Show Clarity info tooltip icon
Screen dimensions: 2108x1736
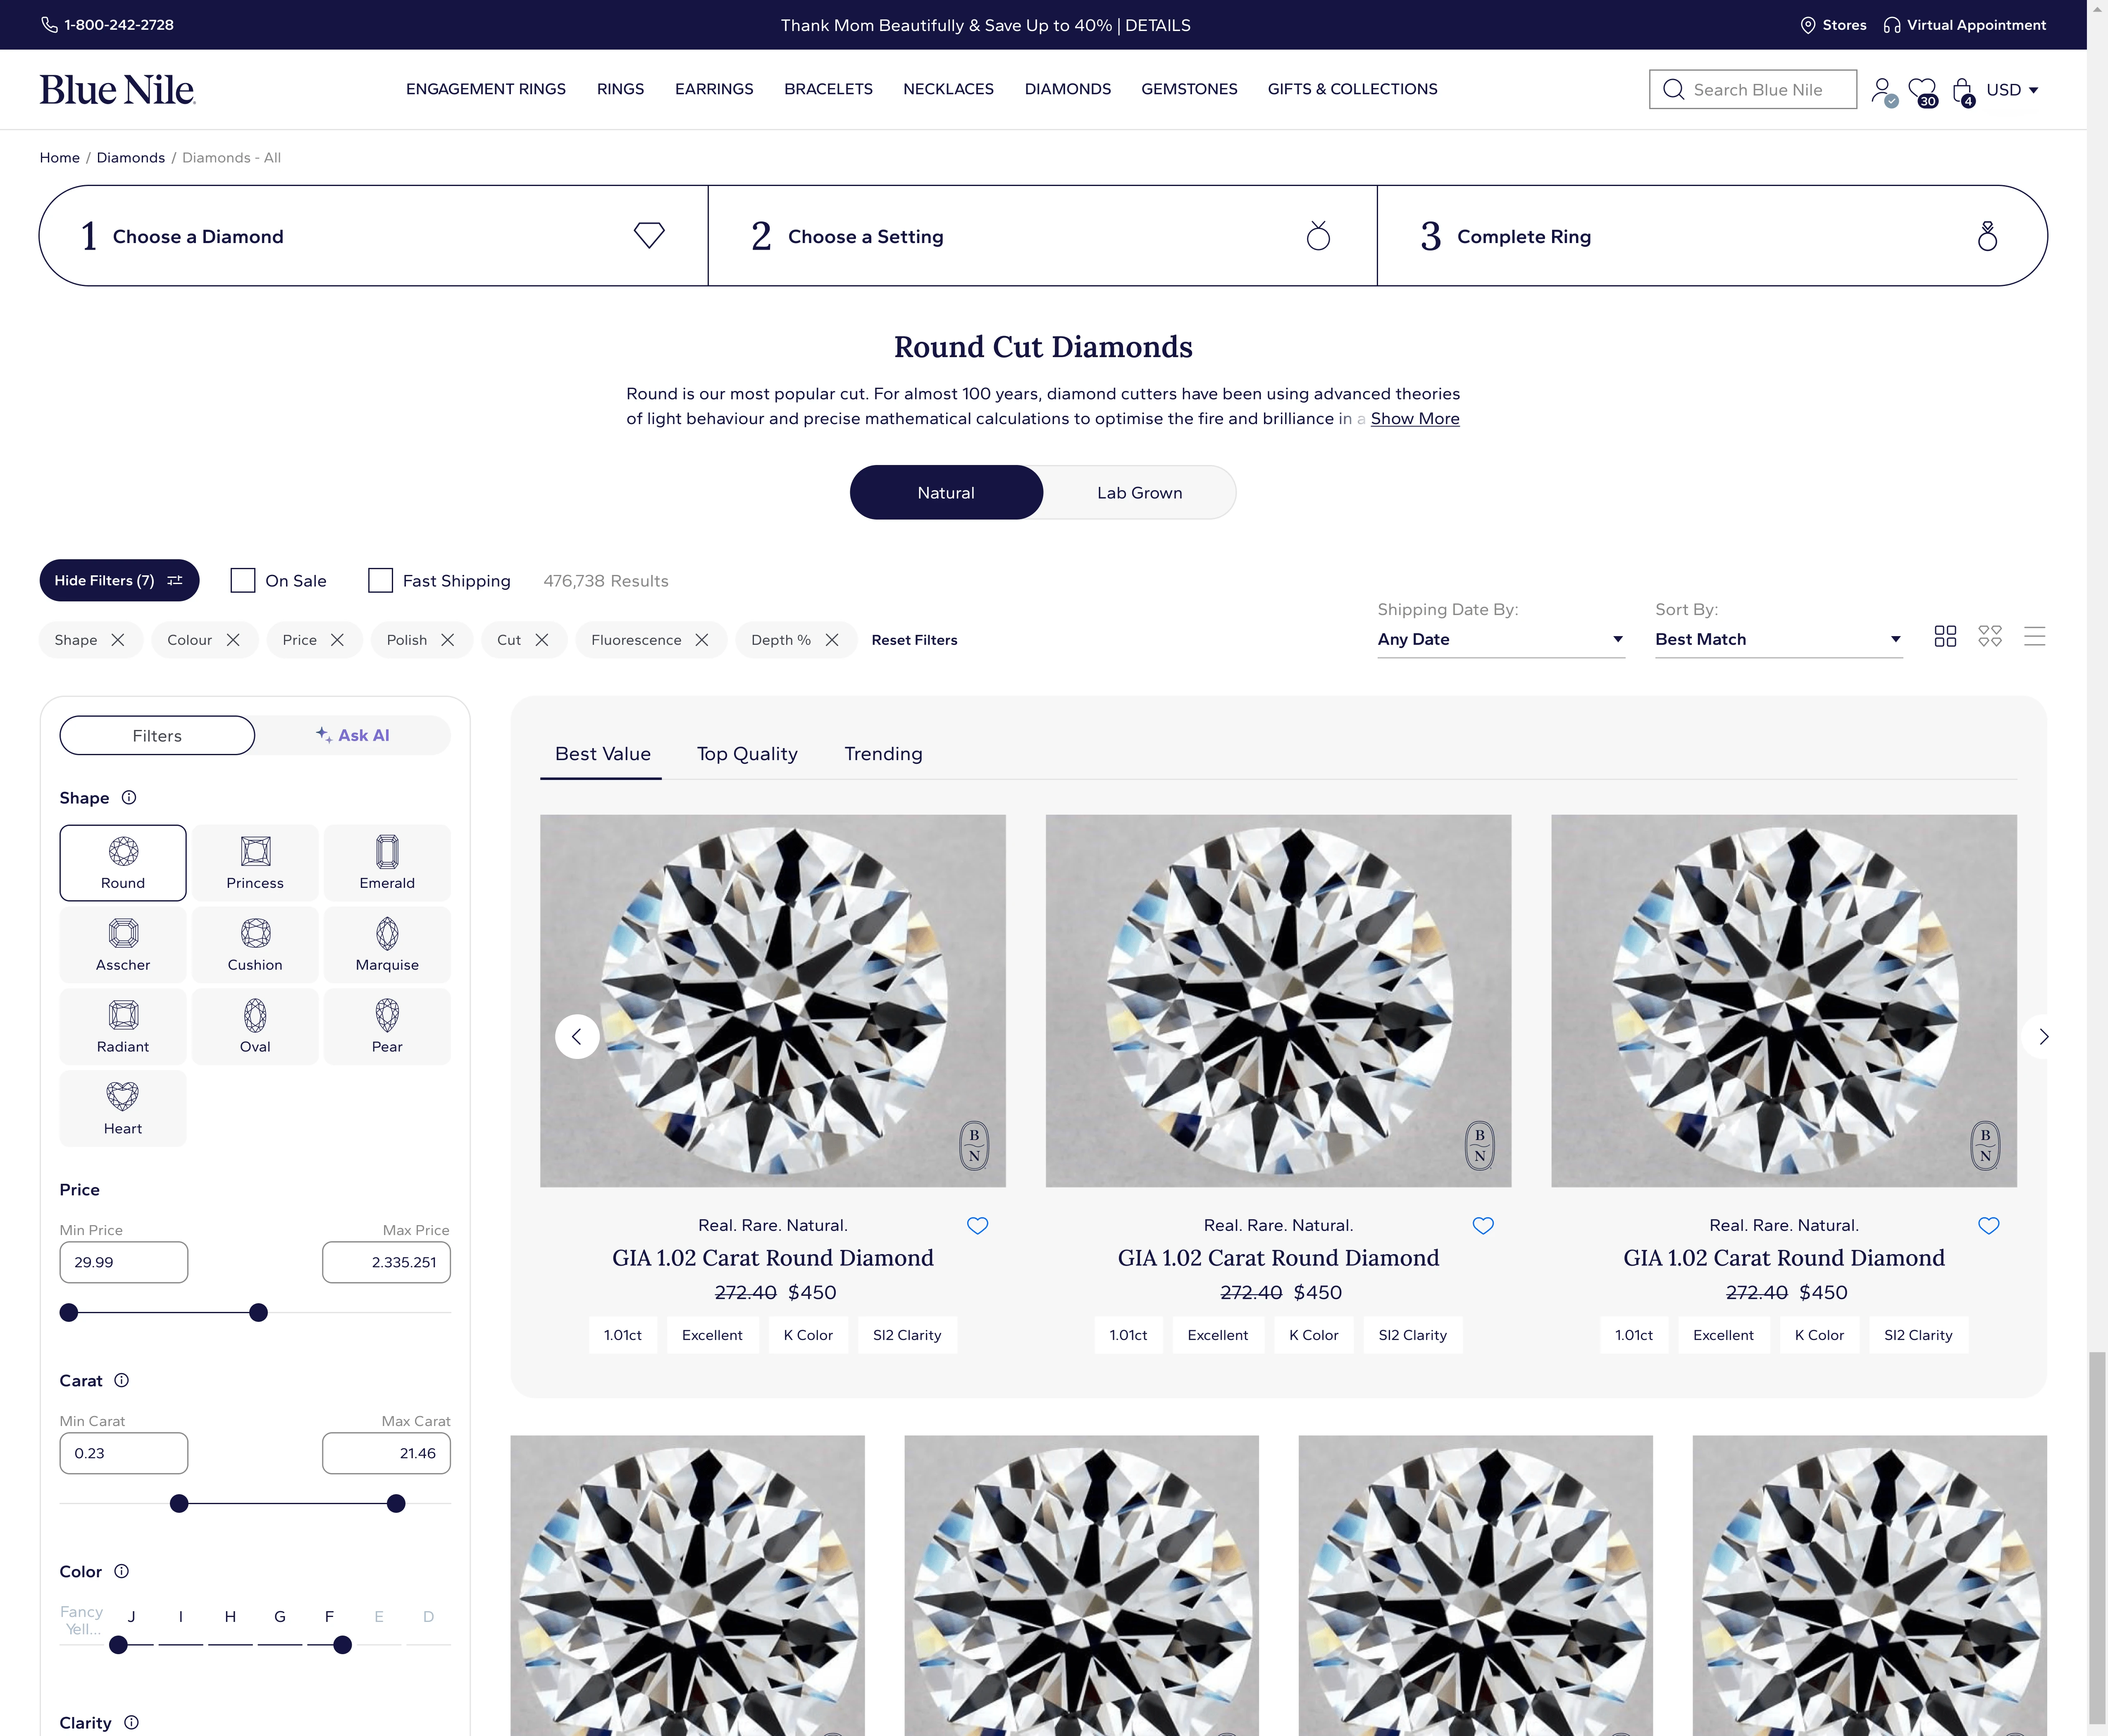[131, 1722]
